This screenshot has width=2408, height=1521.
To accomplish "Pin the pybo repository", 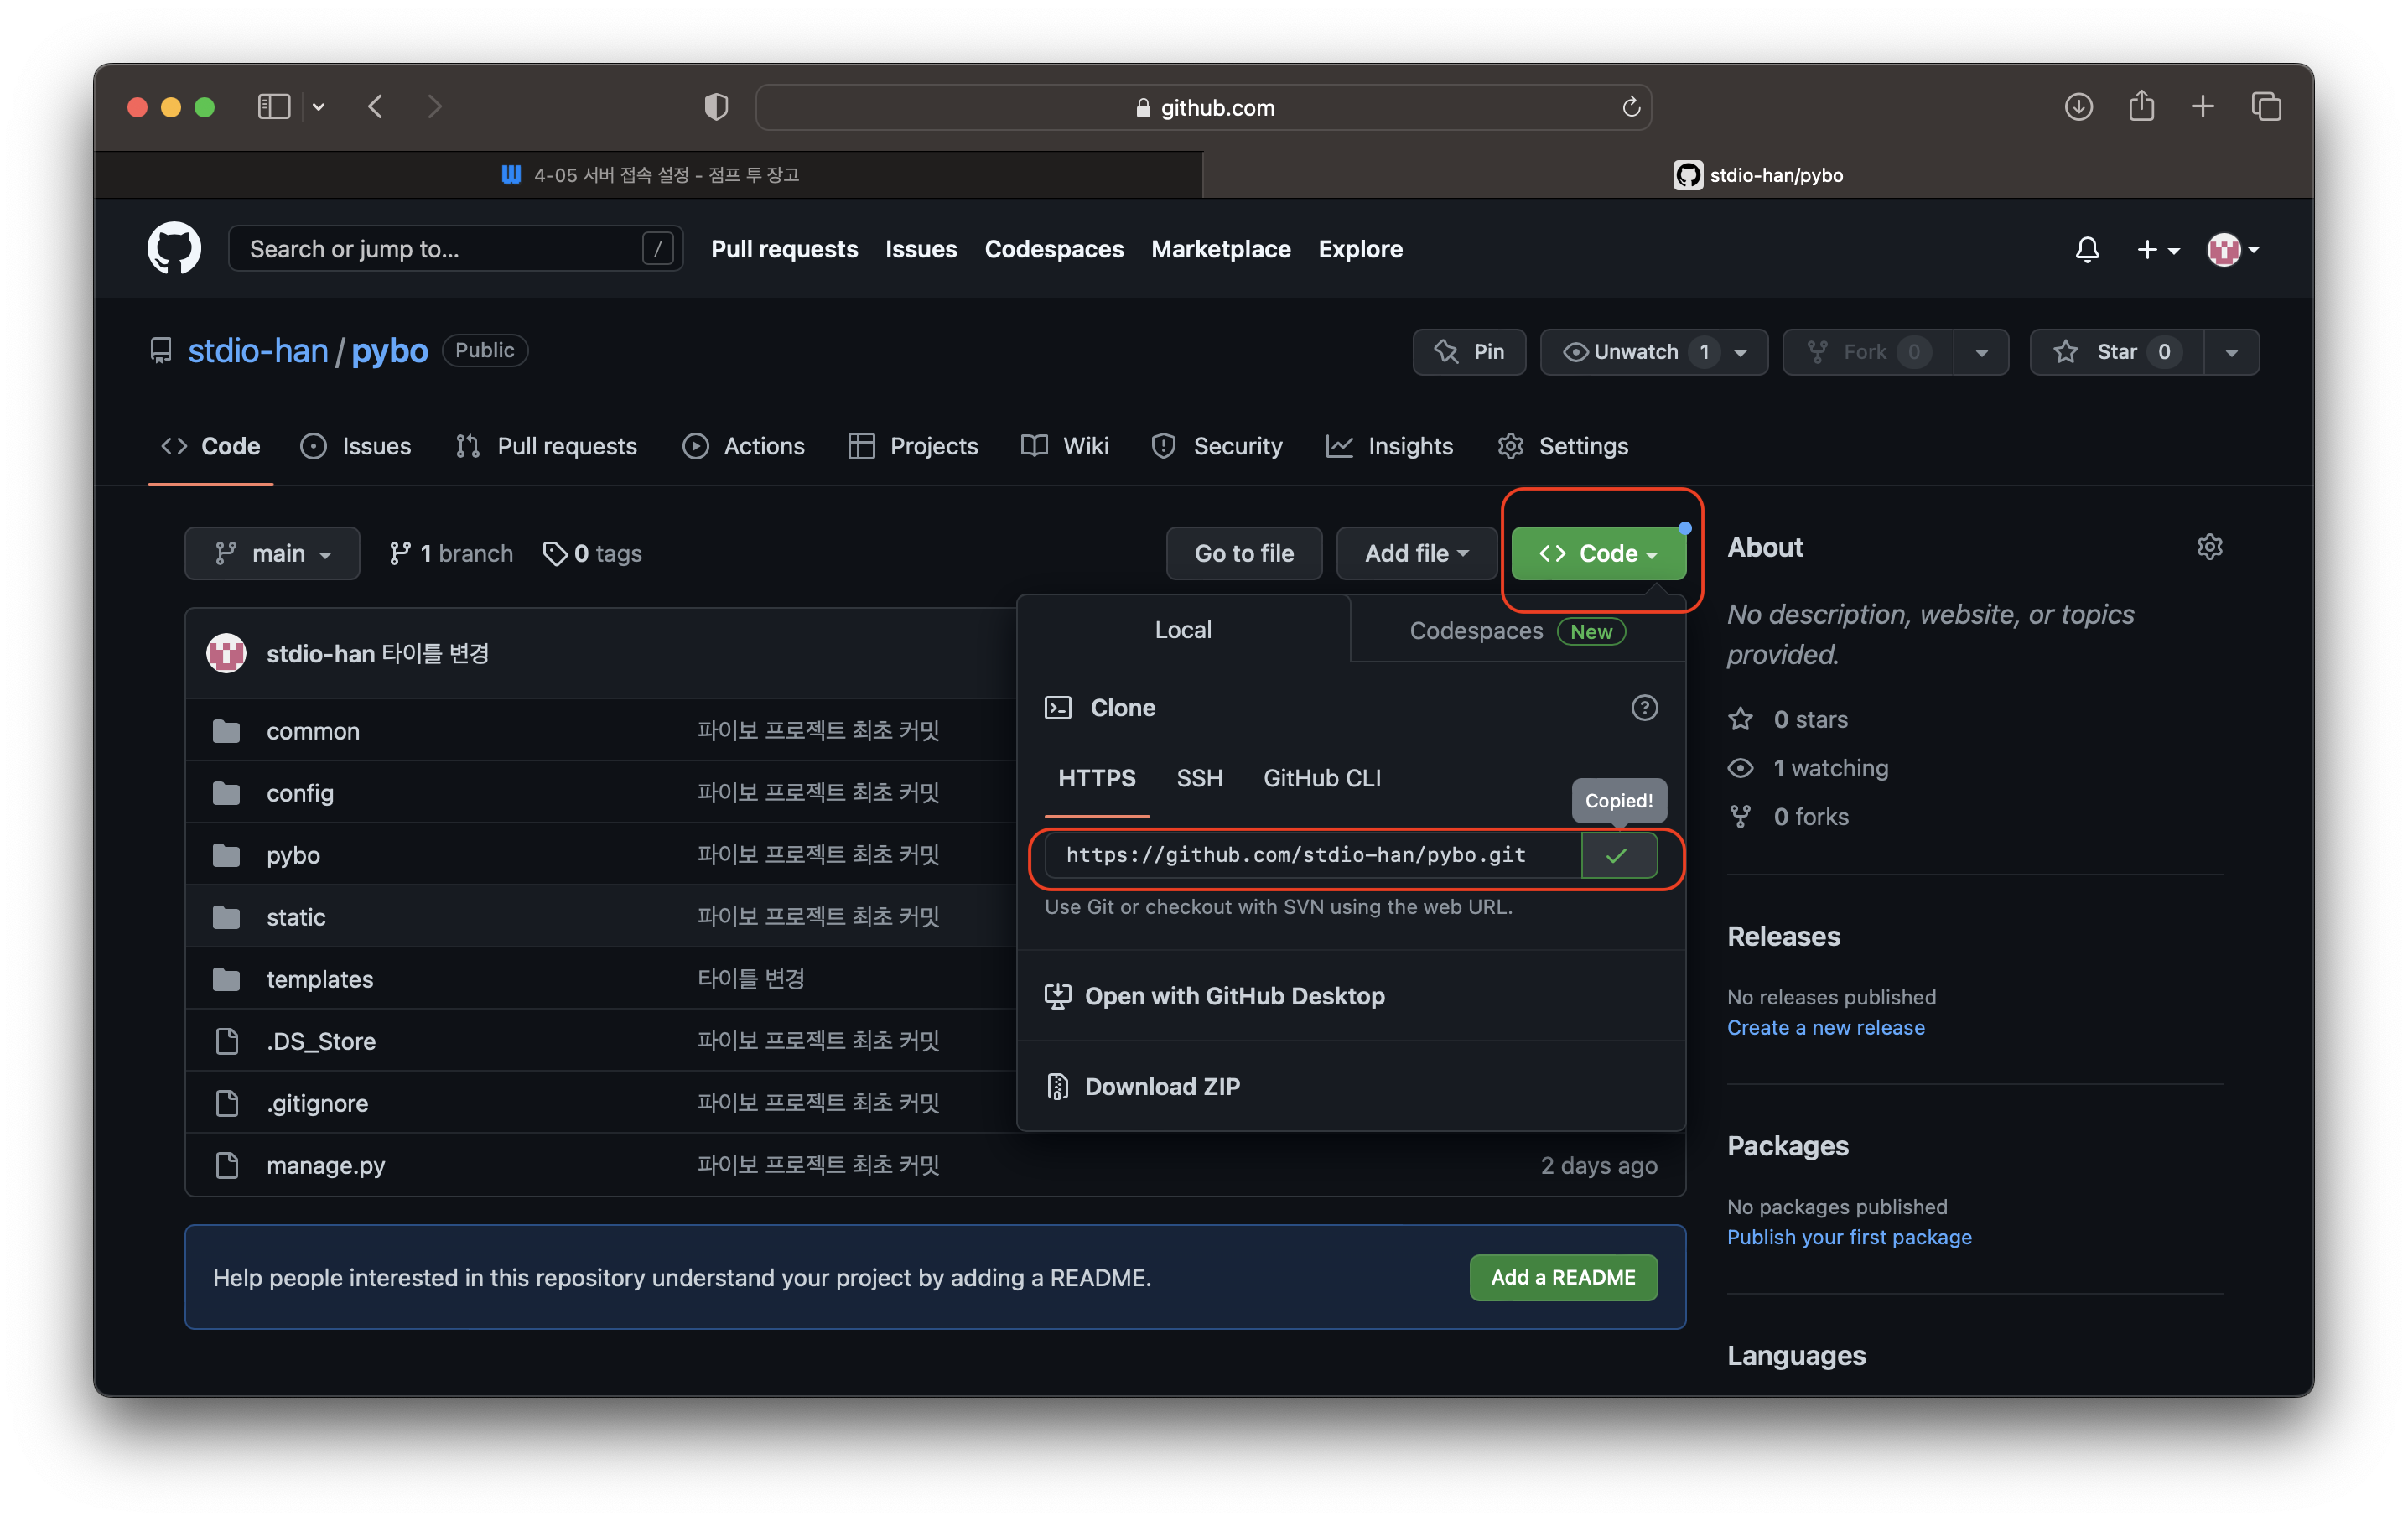I will (x=1468, y=352).
